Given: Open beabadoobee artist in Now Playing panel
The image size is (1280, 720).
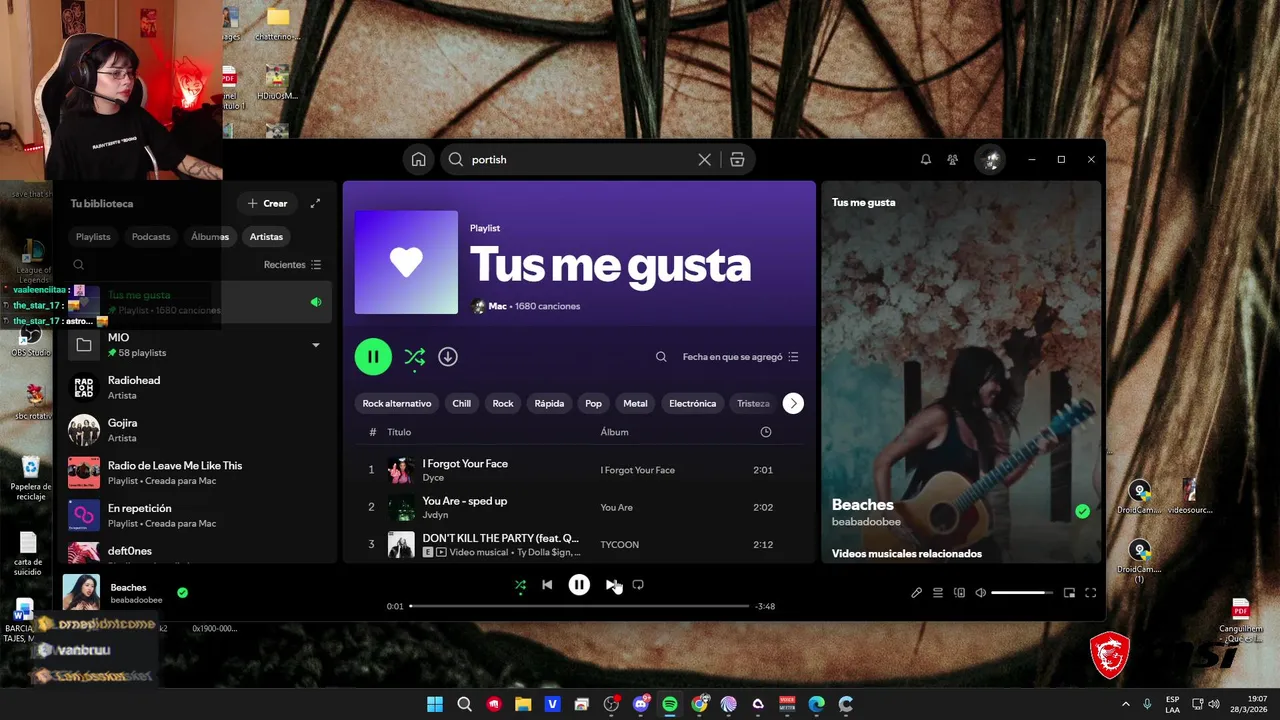Looking at the screenshot, I should click(x=866, y=522).
